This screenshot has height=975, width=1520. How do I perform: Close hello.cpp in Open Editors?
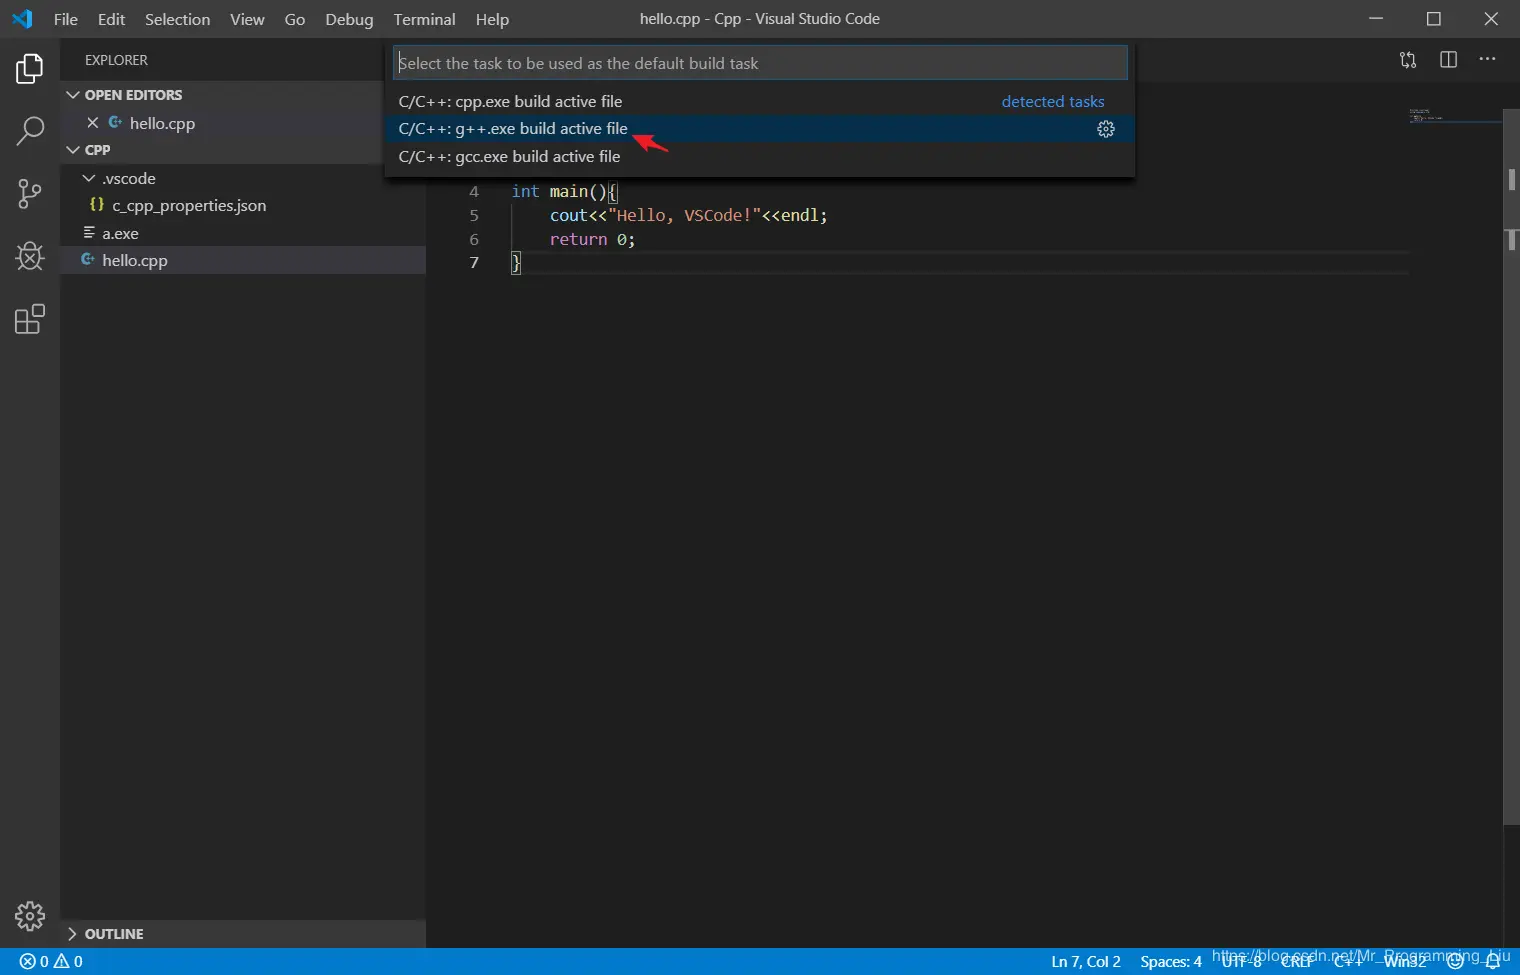click(92, 123)
